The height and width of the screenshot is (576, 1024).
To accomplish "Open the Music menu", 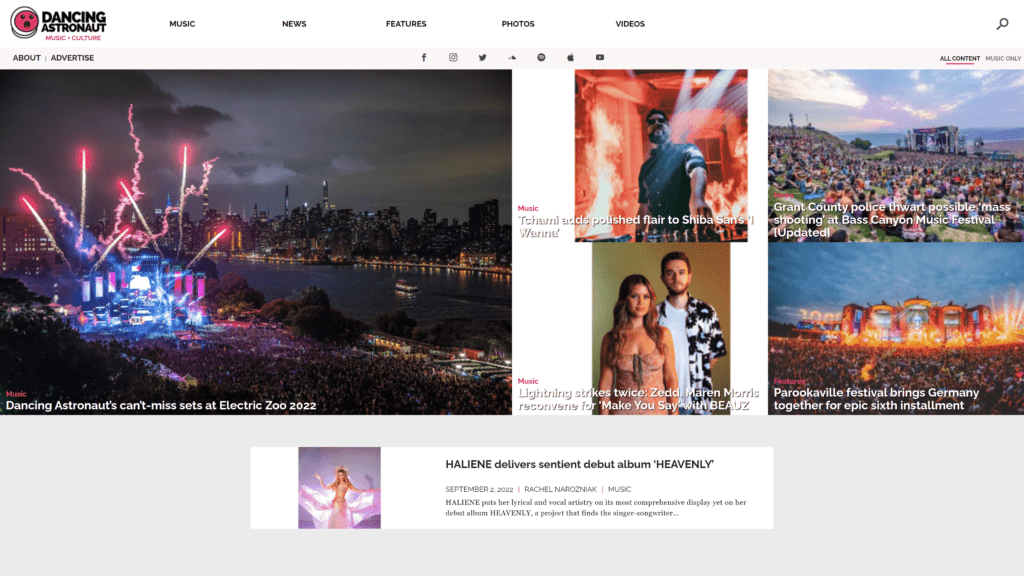I will click(x=182, y=24).
